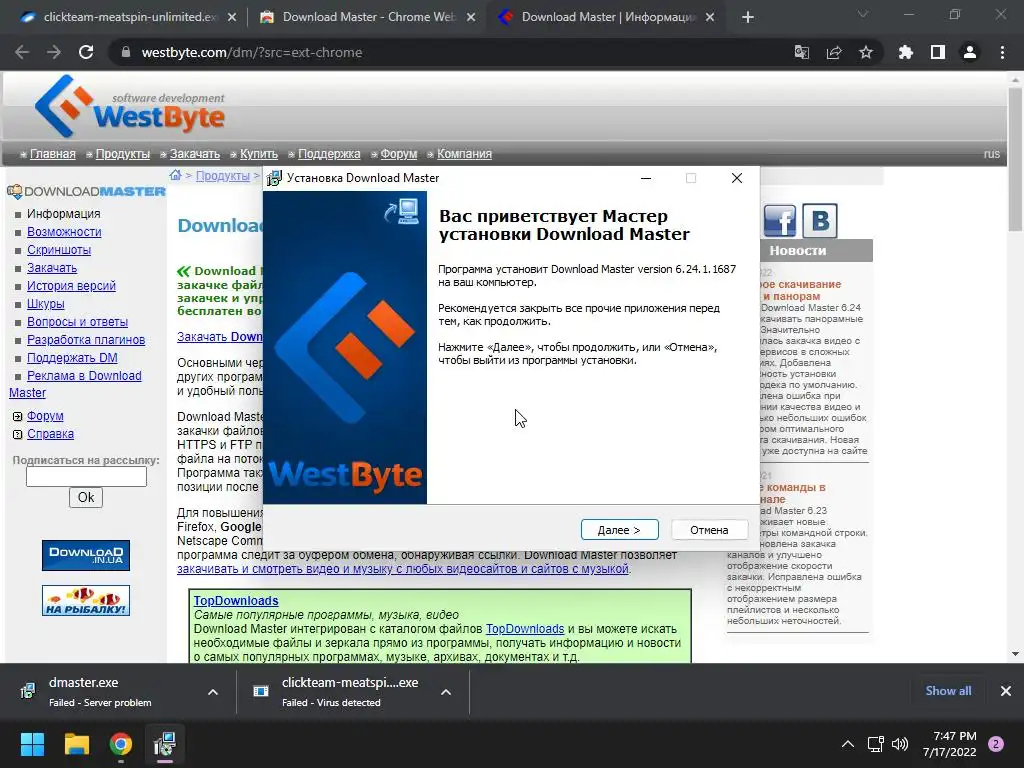The width and height of the screenshot is (1024, 768).
Task: Open the Windows Start button
Action: tap(32, 744)
